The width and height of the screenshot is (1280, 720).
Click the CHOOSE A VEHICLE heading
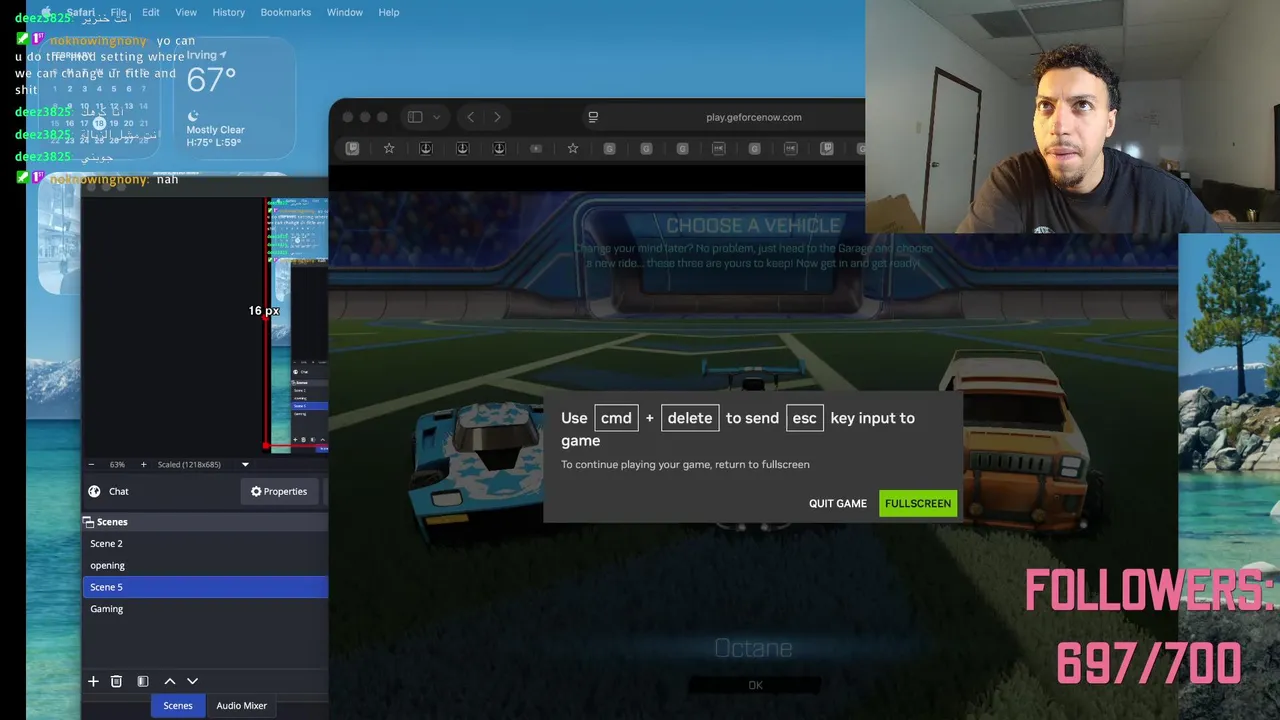pyautogui.click(x=753, y=225)
